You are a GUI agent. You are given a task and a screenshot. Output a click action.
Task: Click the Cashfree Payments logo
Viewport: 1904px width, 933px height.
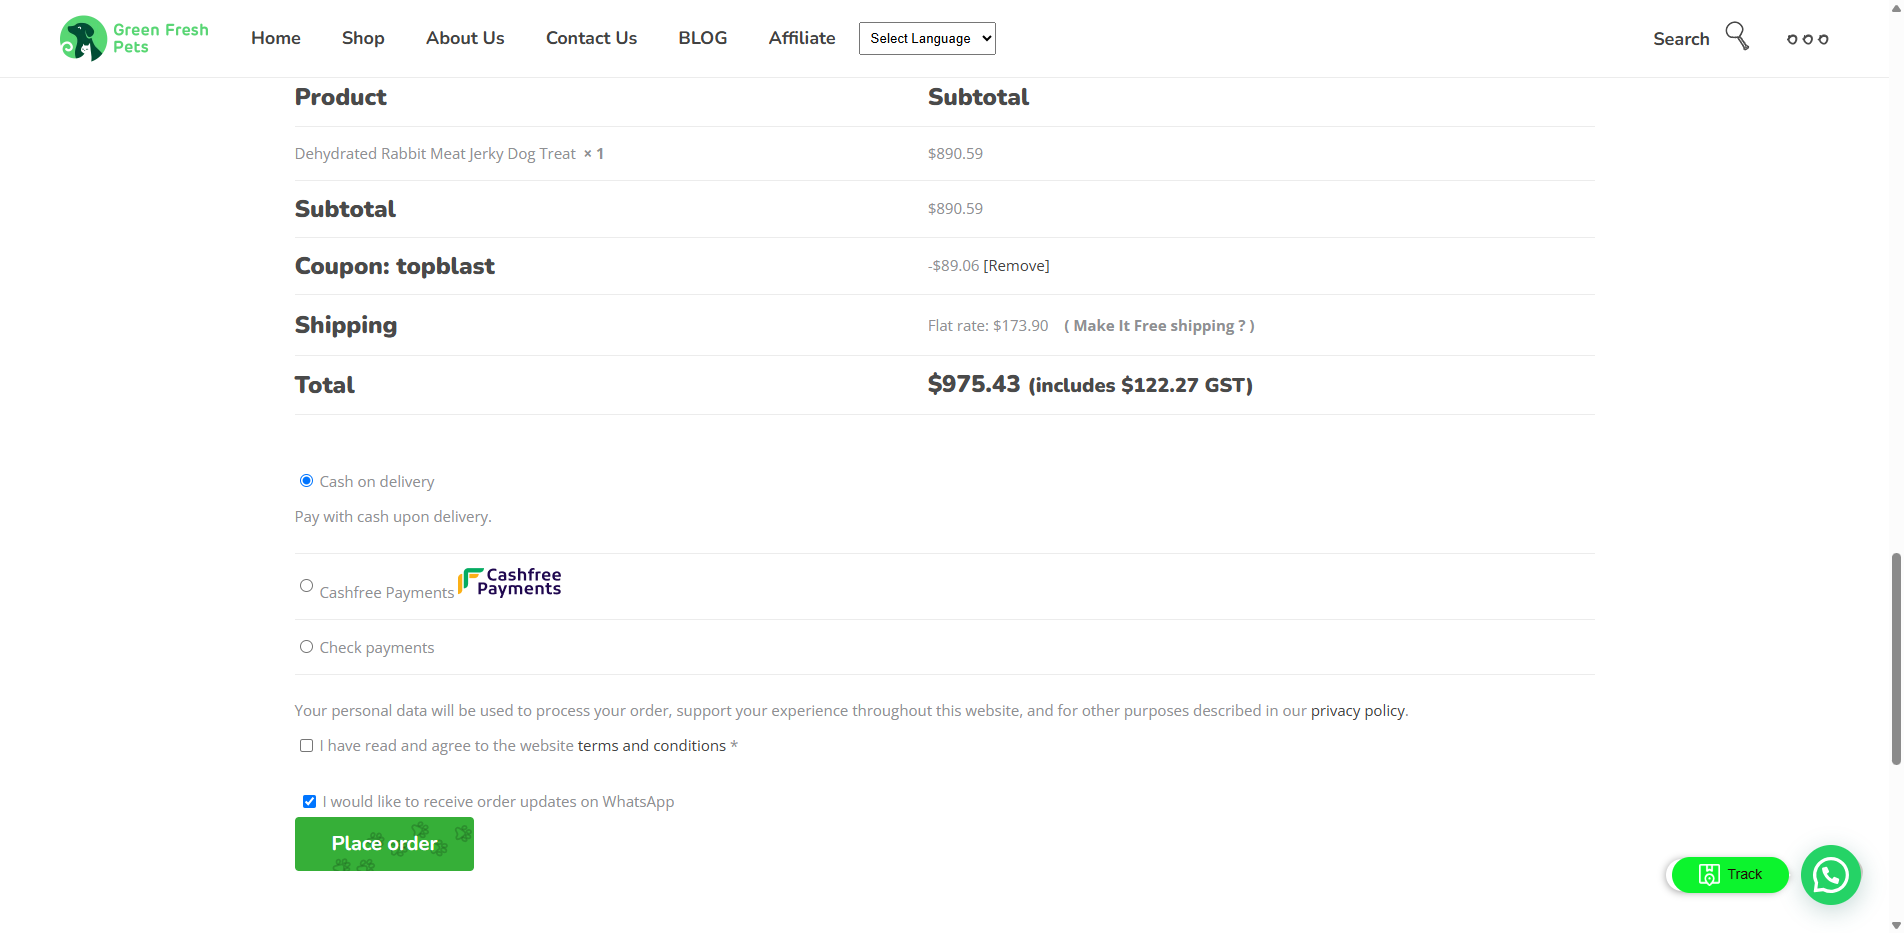[510, 582]
